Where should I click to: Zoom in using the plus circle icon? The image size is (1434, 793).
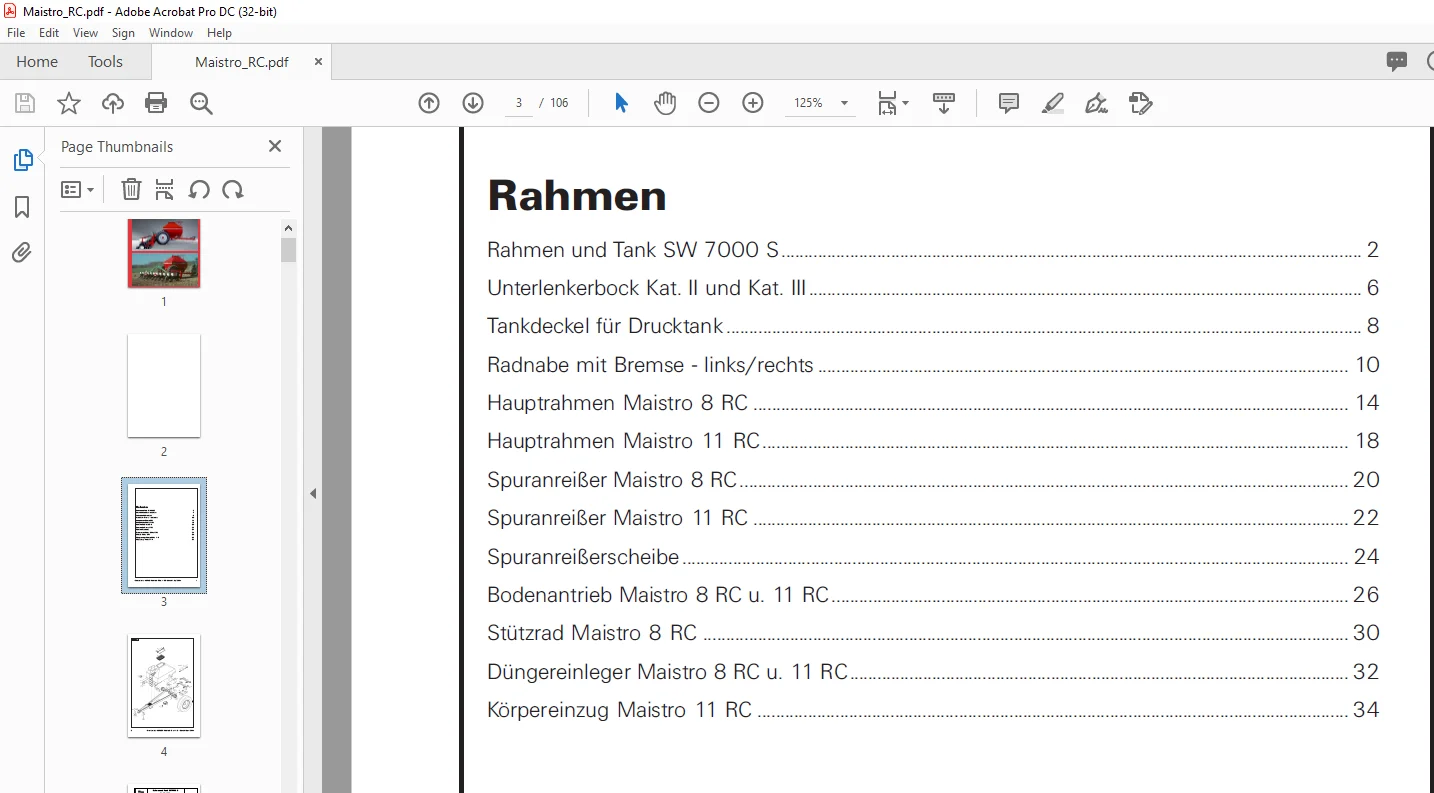pos(753,103)
